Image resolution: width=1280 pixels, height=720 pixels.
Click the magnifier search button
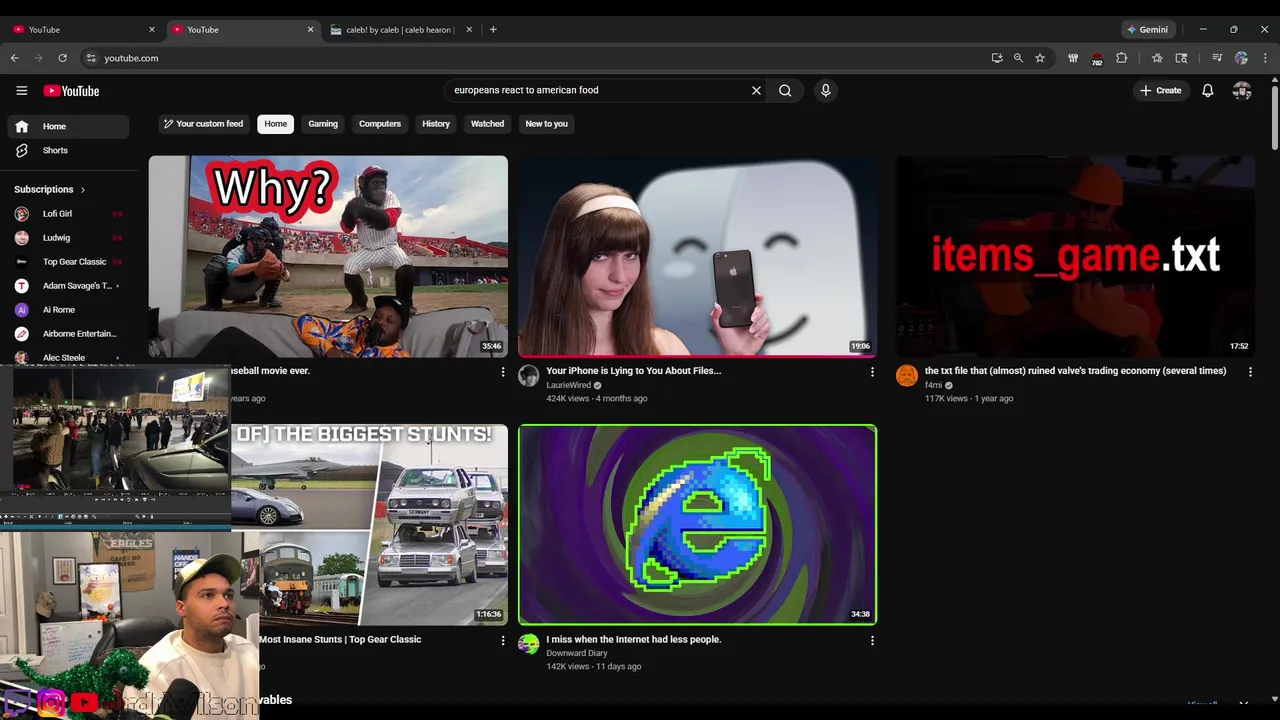785,90
